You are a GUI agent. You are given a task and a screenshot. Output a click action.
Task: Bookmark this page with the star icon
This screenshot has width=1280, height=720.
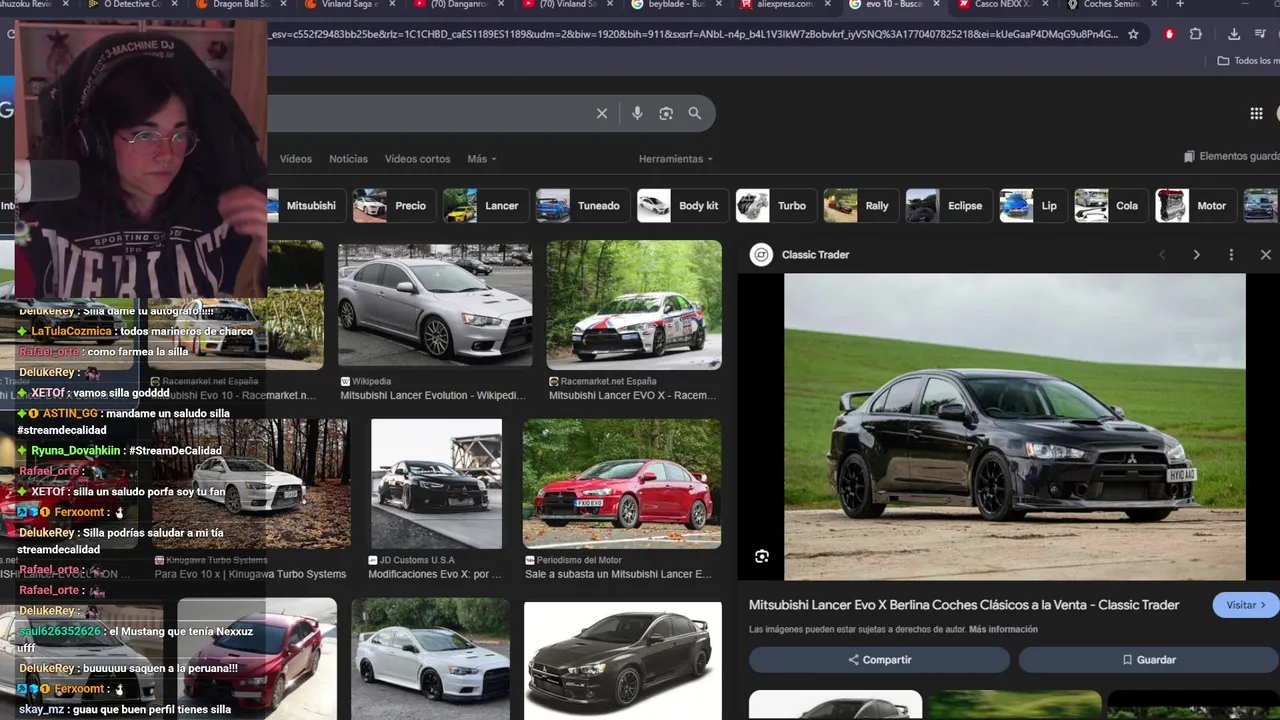pos(1133,34)
